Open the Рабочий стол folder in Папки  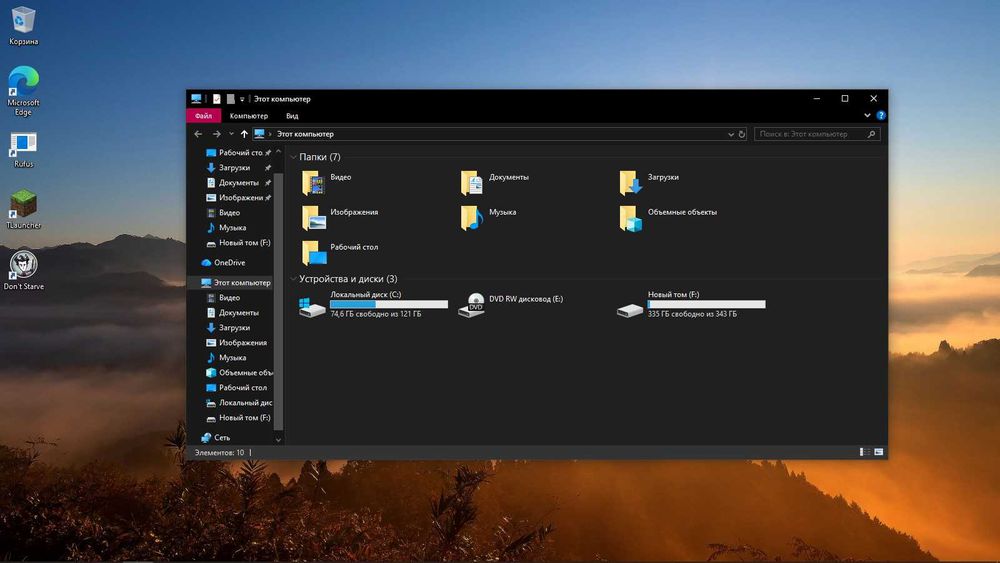click(340, 252)
